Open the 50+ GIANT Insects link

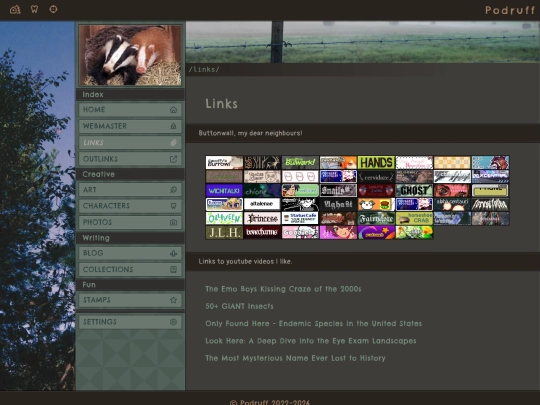pos(239,306)
